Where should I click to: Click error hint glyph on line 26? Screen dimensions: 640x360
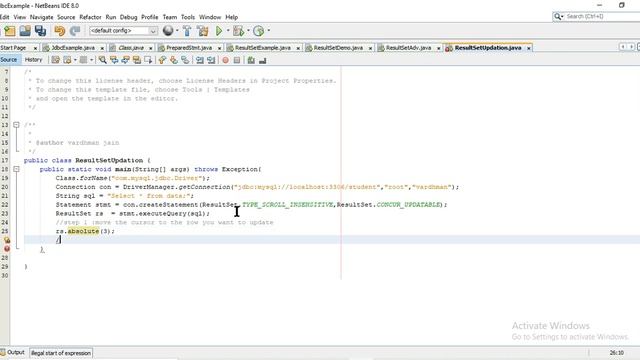click(x=7, y=240)
